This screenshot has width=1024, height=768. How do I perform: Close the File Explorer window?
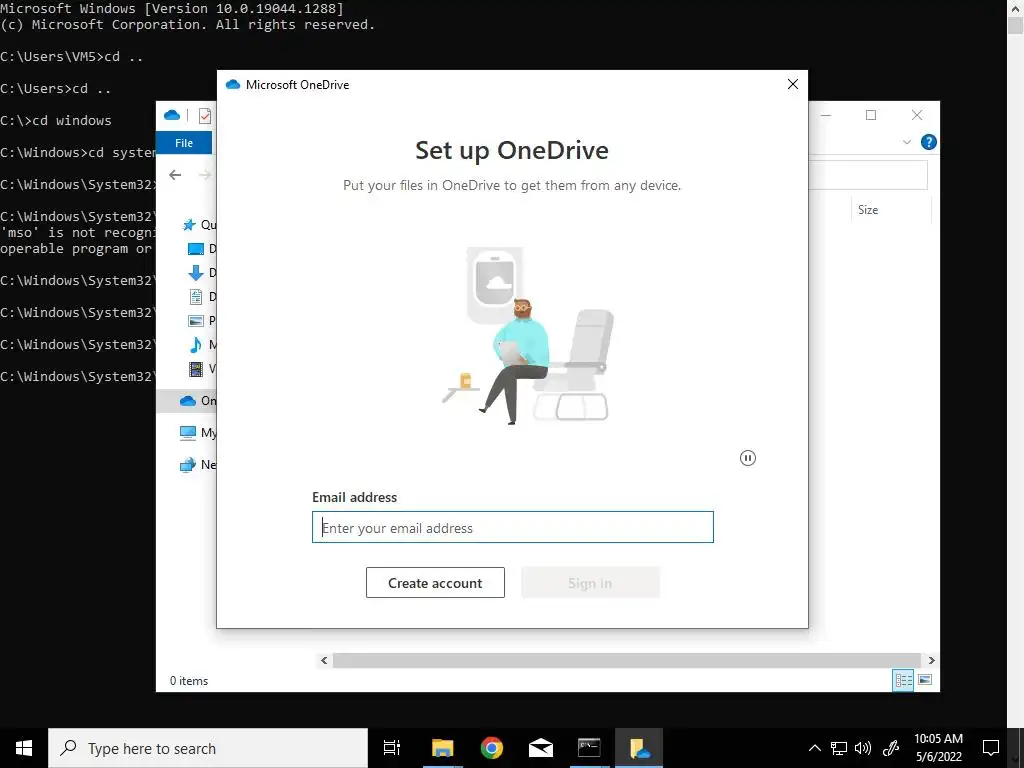tap(917, 115)
